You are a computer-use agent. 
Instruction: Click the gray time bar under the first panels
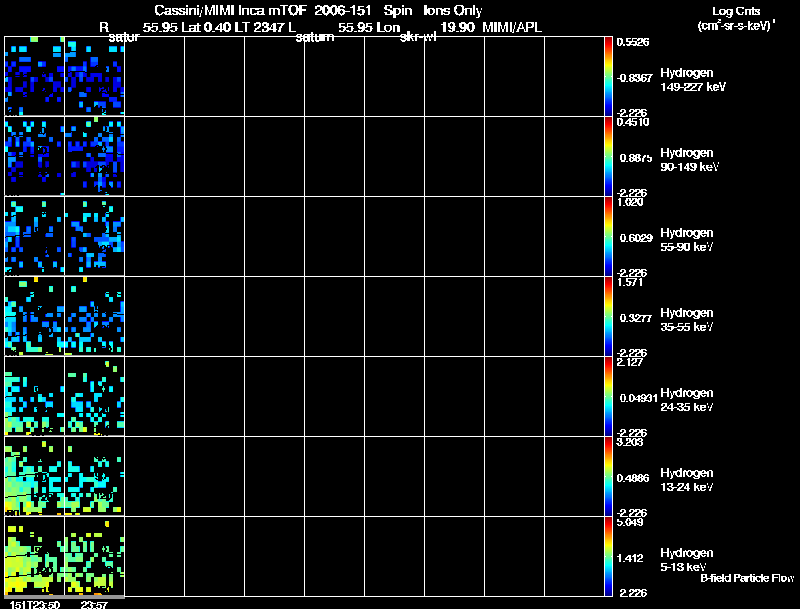click(x=64, y=597)
